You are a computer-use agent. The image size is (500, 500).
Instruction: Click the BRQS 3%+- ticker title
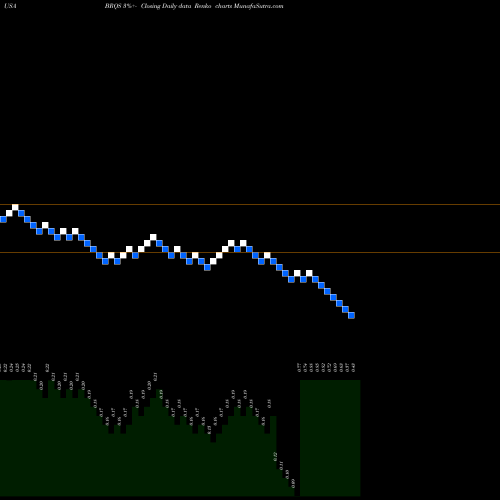coord(121,6)
